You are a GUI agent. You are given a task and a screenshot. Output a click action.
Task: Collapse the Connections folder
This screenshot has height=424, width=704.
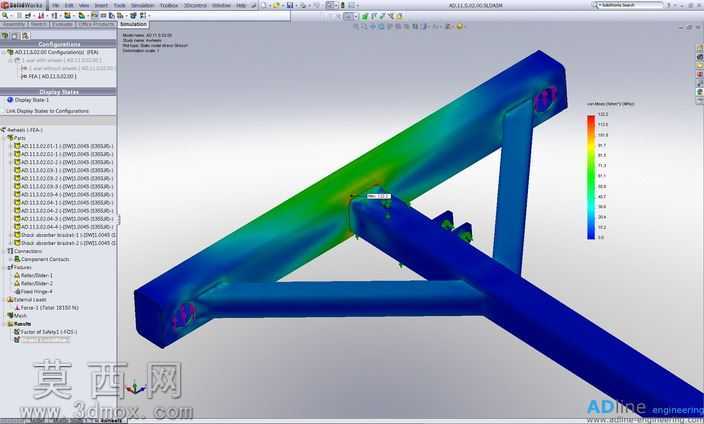coord(4,252)
